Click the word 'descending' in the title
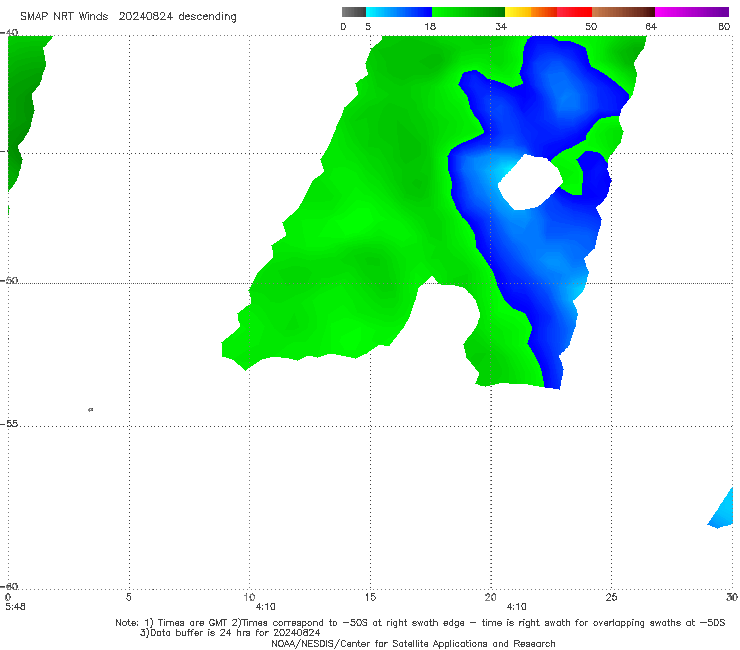 click(207, 17)
